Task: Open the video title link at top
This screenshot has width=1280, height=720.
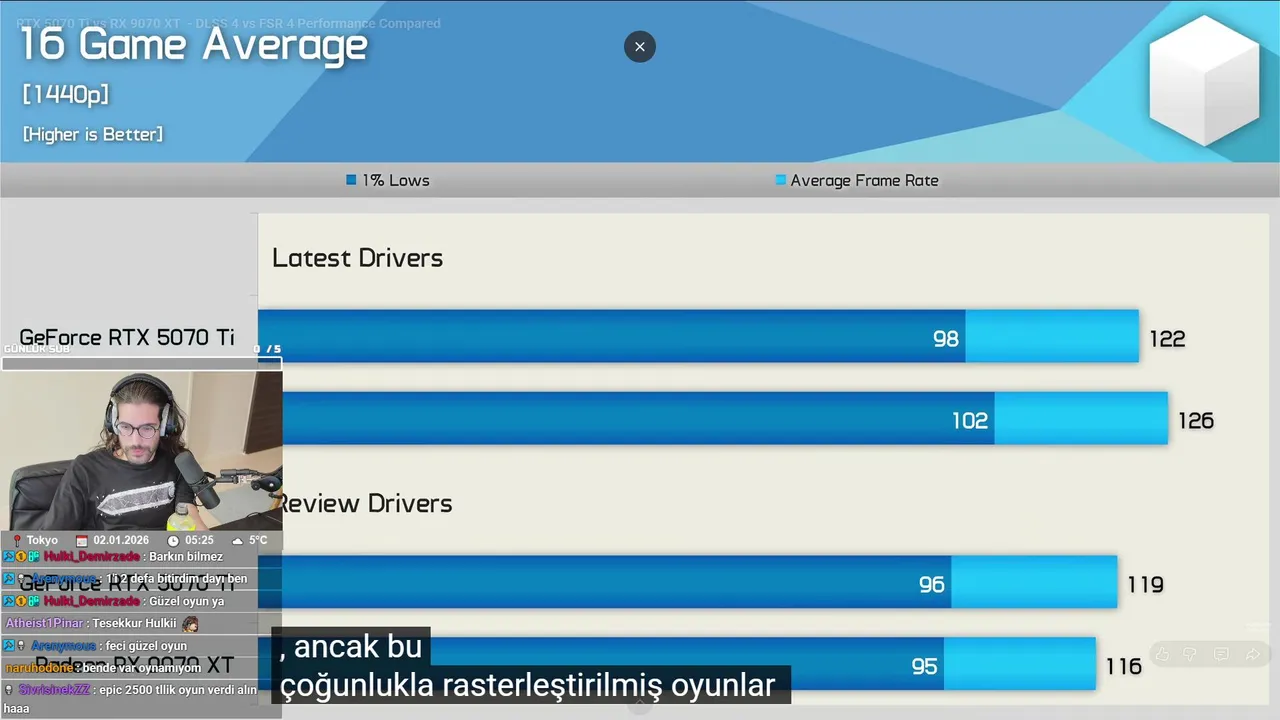Action: tap(228, 23)
